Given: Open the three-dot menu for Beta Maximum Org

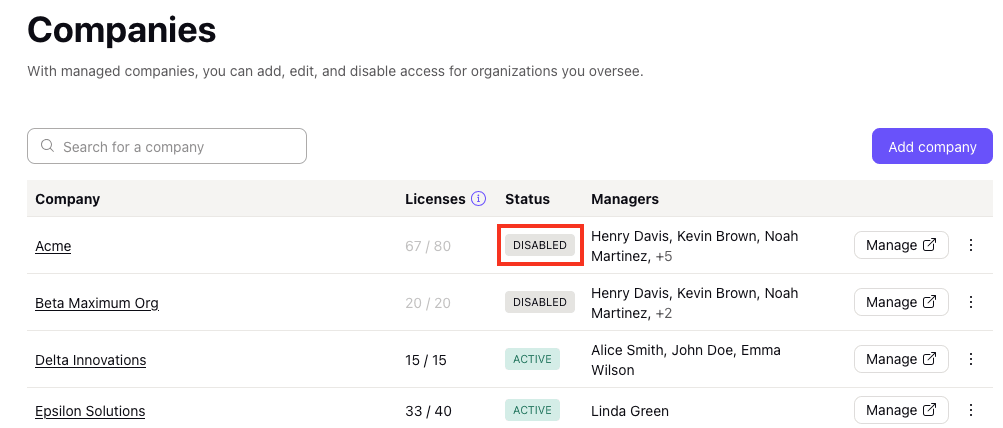Looking at the screenshot, I should 970,302.
